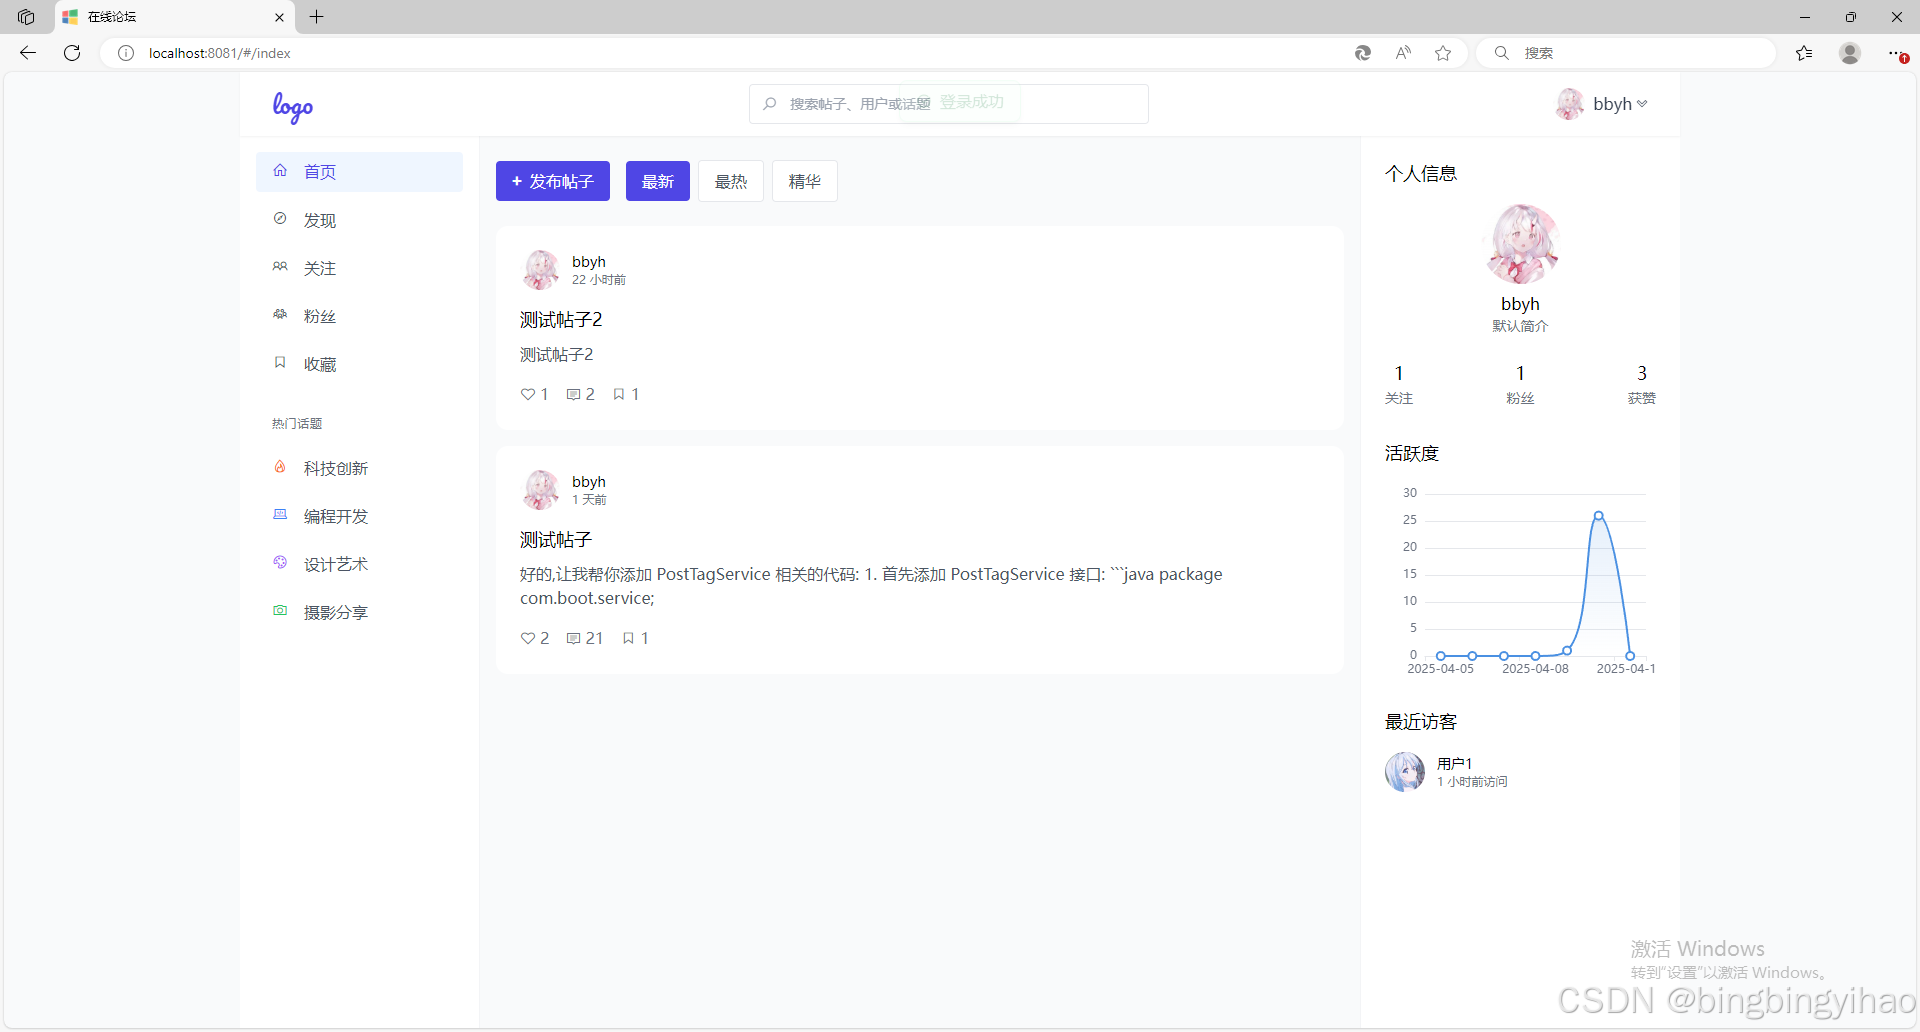Refresh the browser page
Screen dimensions: 1920x1032
pos(72,53)
